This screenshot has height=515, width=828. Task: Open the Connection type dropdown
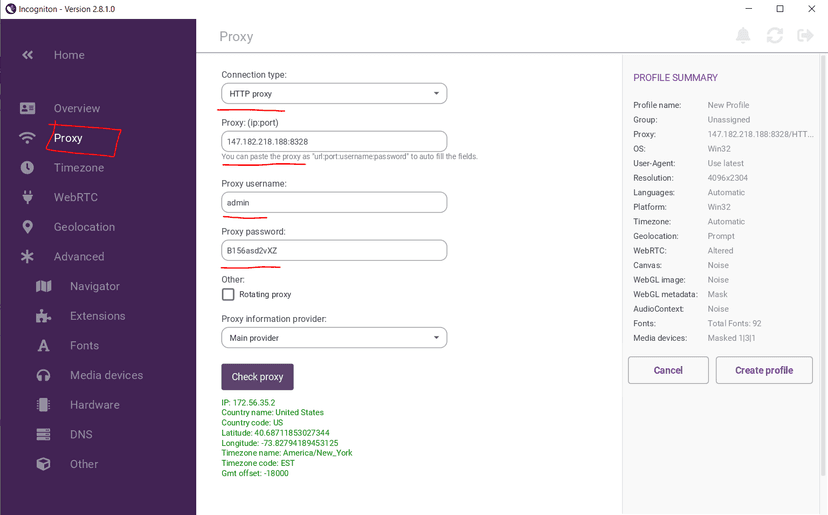tap(334, 94)
